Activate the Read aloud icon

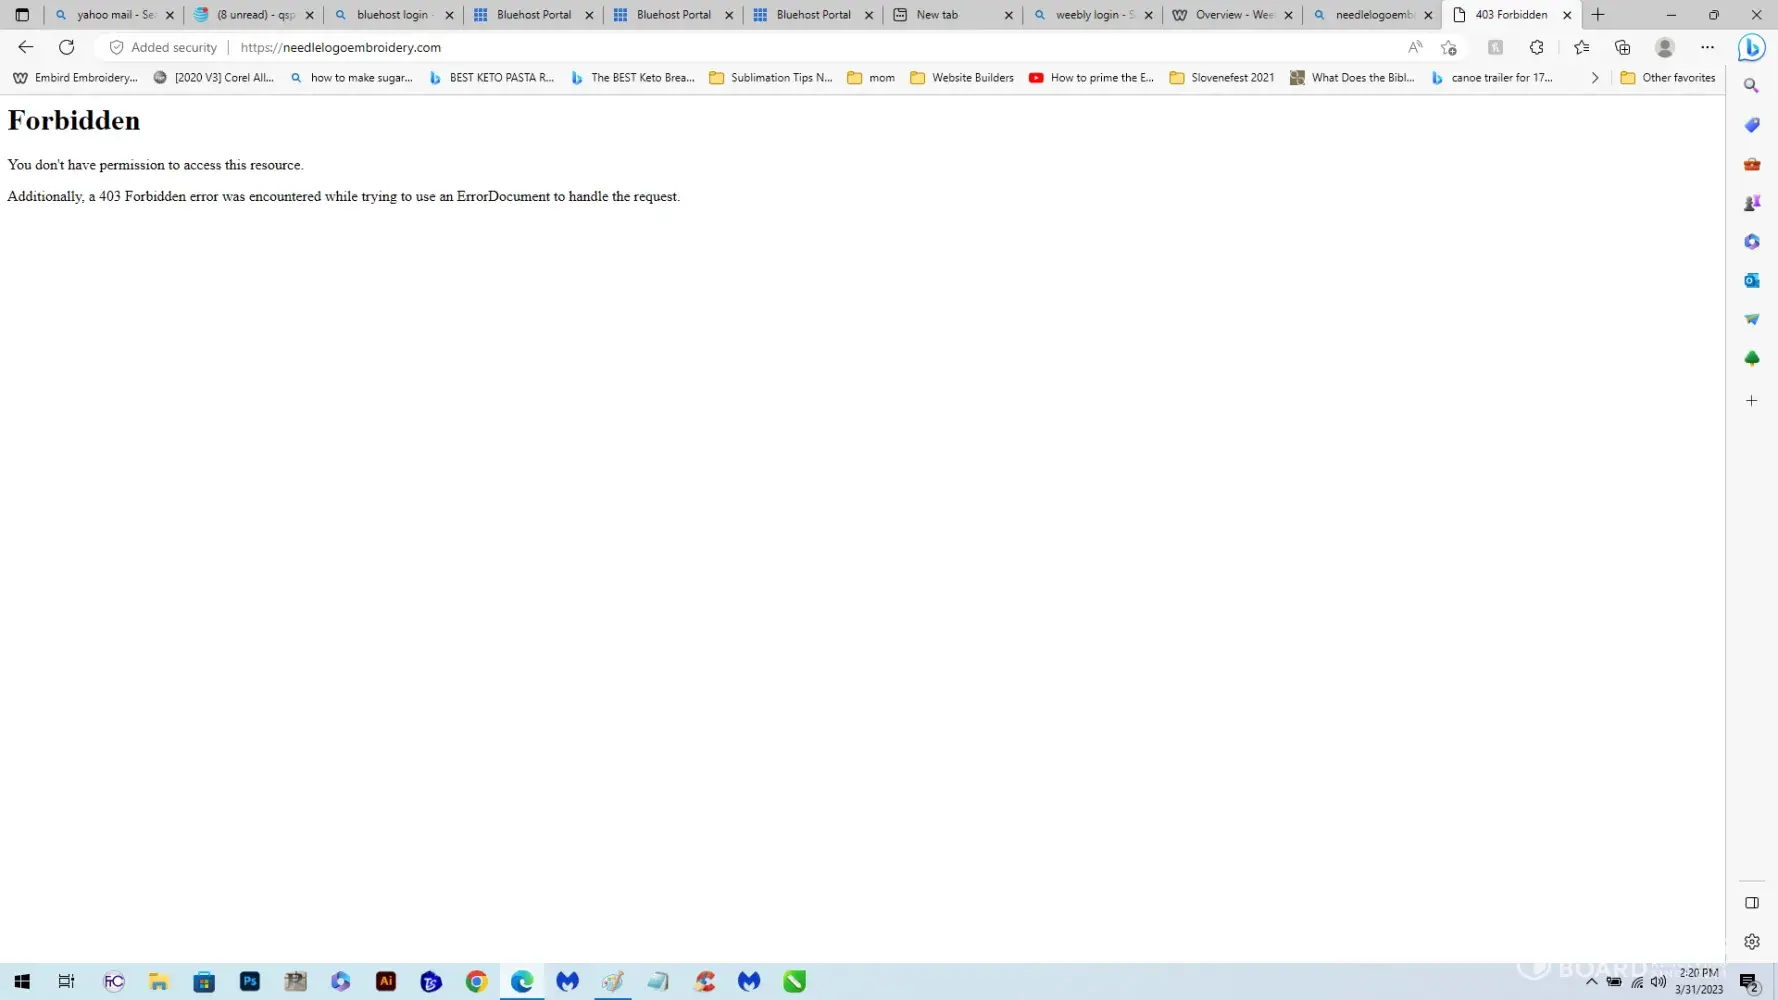click(x=1415, y=47)
